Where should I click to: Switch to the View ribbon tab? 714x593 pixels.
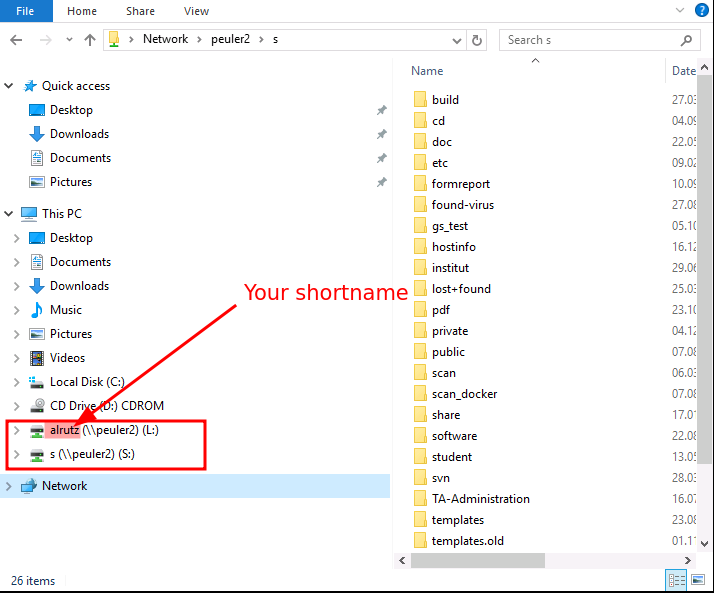pyautogui.click(x=196, y=11)
